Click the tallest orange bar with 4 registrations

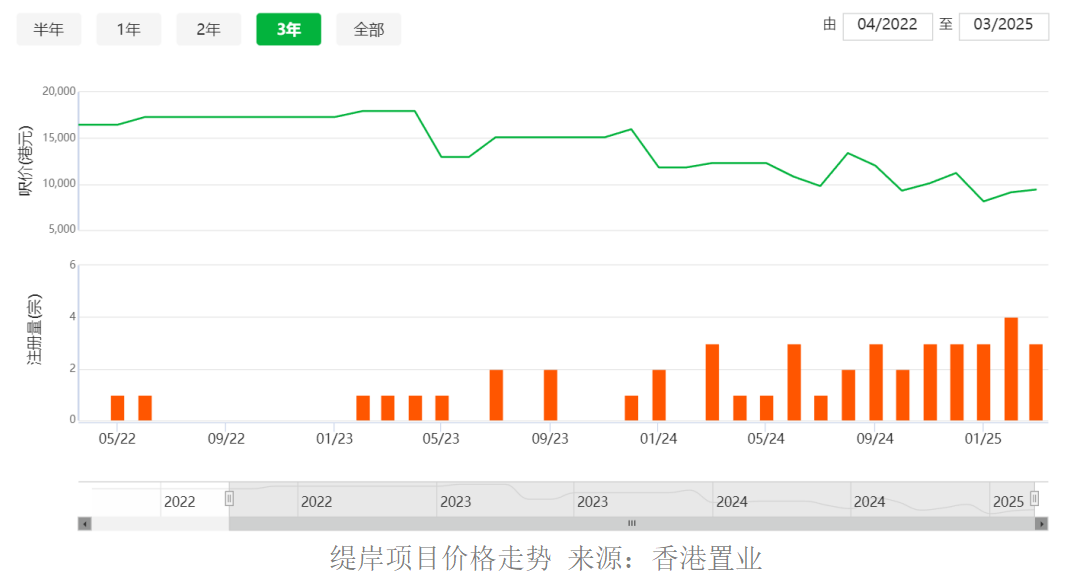tap(1011, 369)
